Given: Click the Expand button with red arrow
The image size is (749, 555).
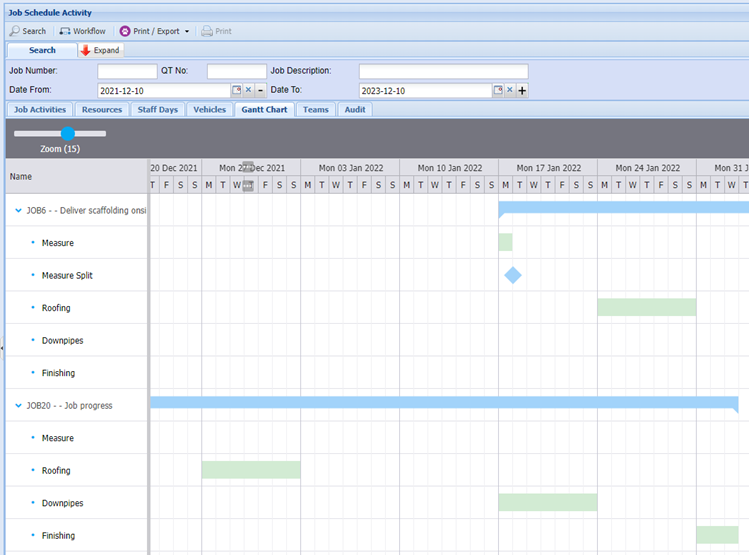Looking at the screenshot, I should [100, 50].
